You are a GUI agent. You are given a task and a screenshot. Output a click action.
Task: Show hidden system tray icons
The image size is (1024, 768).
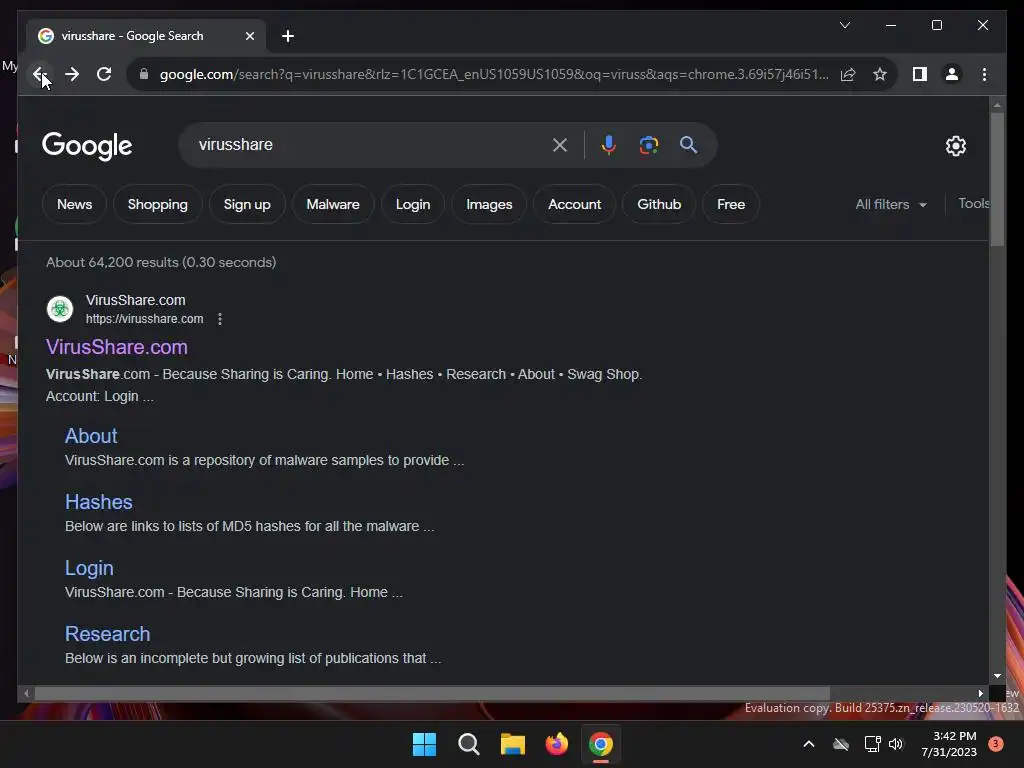(808, 744)
